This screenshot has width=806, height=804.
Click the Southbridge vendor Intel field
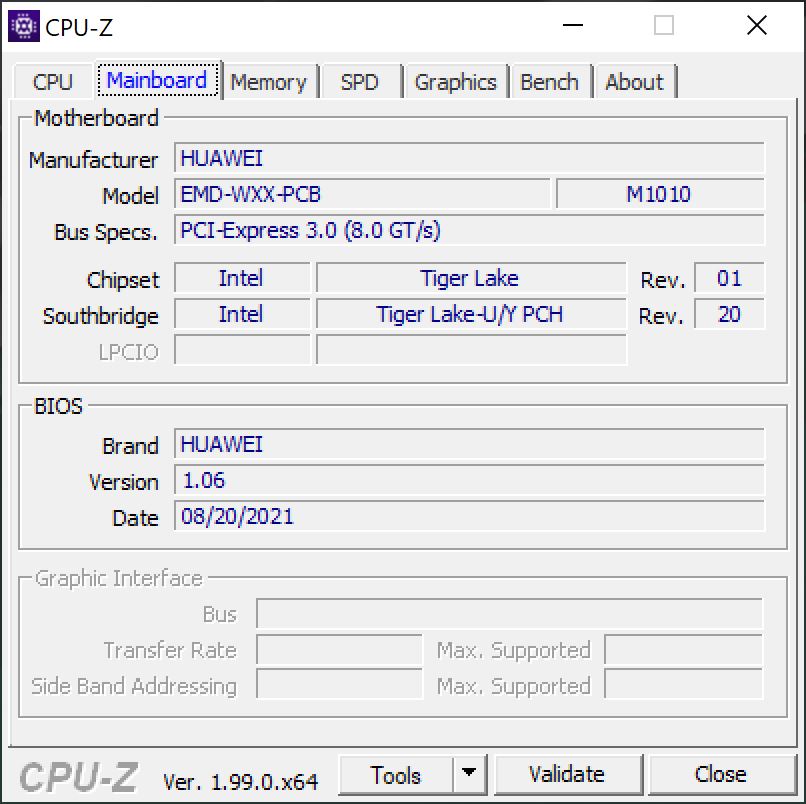point(242,314)
